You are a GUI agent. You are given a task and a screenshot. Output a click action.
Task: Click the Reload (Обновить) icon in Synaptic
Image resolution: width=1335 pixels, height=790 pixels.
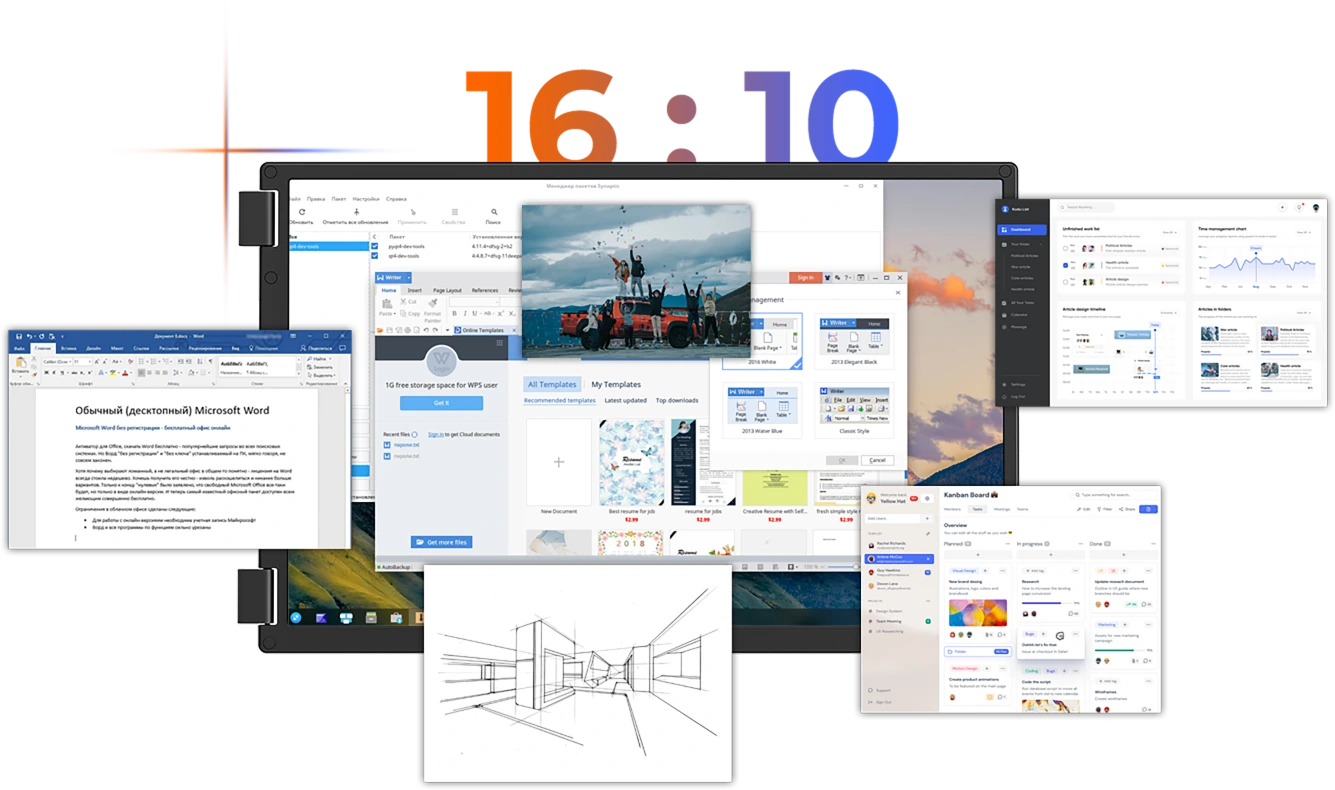pos(302,212)
